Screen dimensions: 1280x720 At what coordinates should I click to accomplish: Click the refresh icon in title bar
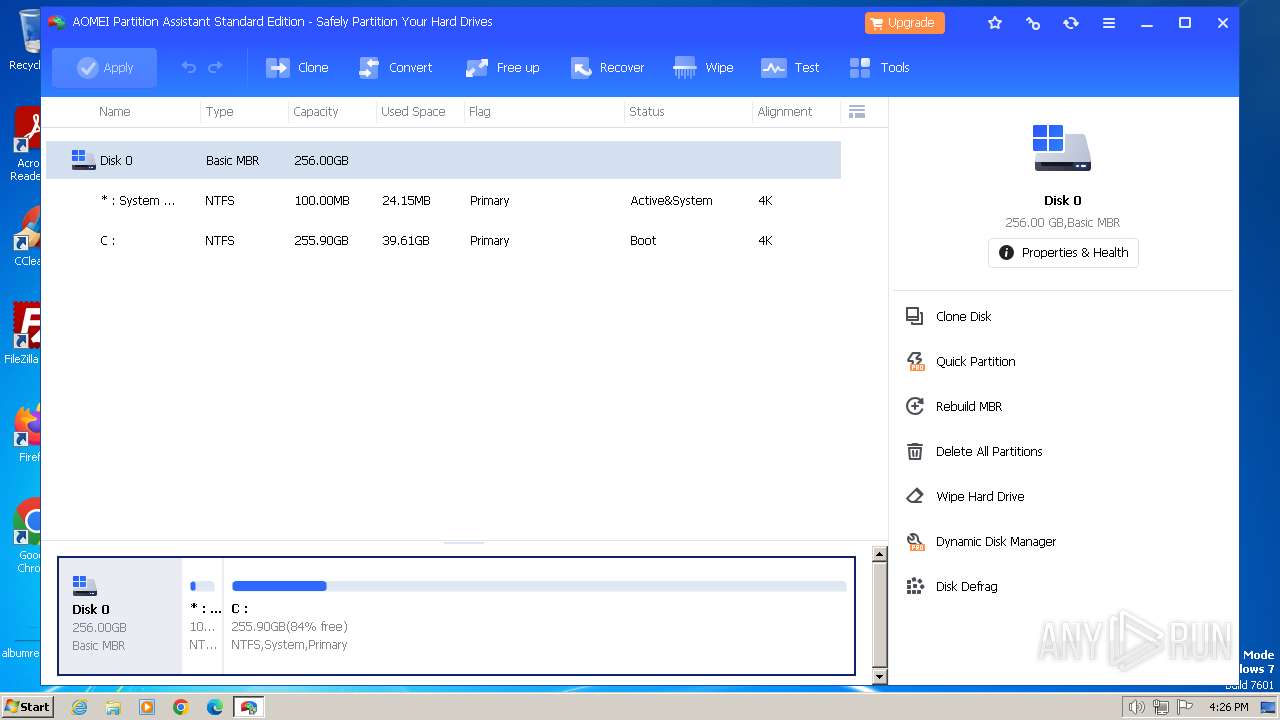[1071, 22]
